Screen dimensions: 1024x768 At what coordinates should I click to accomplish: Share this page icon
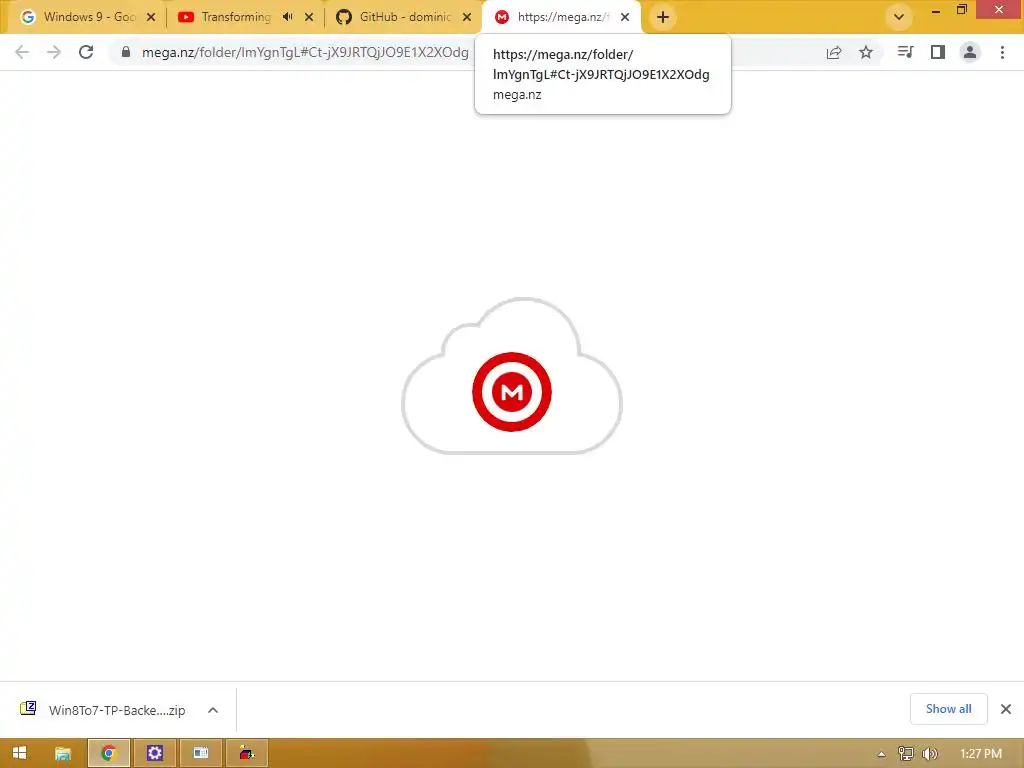pos(834,52)
